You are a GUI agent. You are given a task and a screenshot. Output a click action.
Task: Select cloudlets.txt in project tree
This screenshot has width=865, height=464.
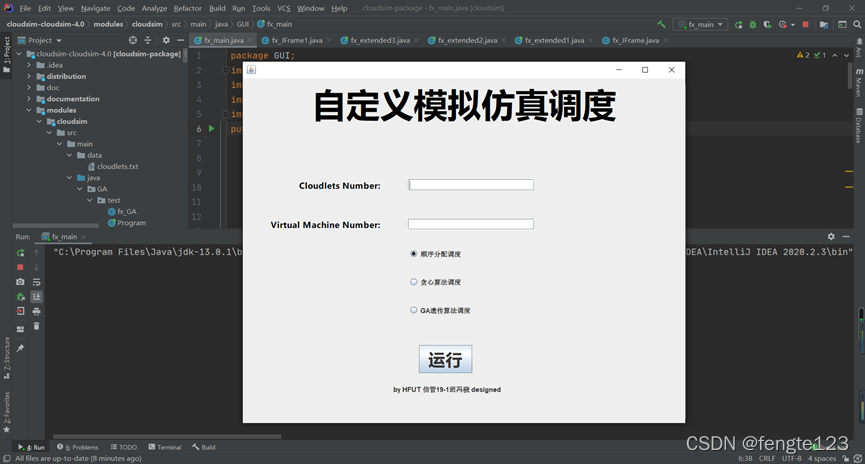tap(113, 166)
